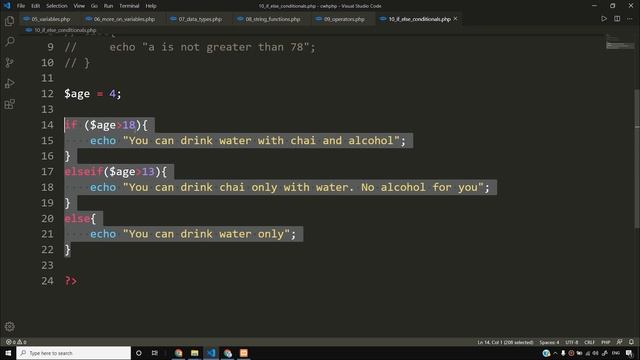Click commented 'a is not greater than 78'

coord(225,47)
